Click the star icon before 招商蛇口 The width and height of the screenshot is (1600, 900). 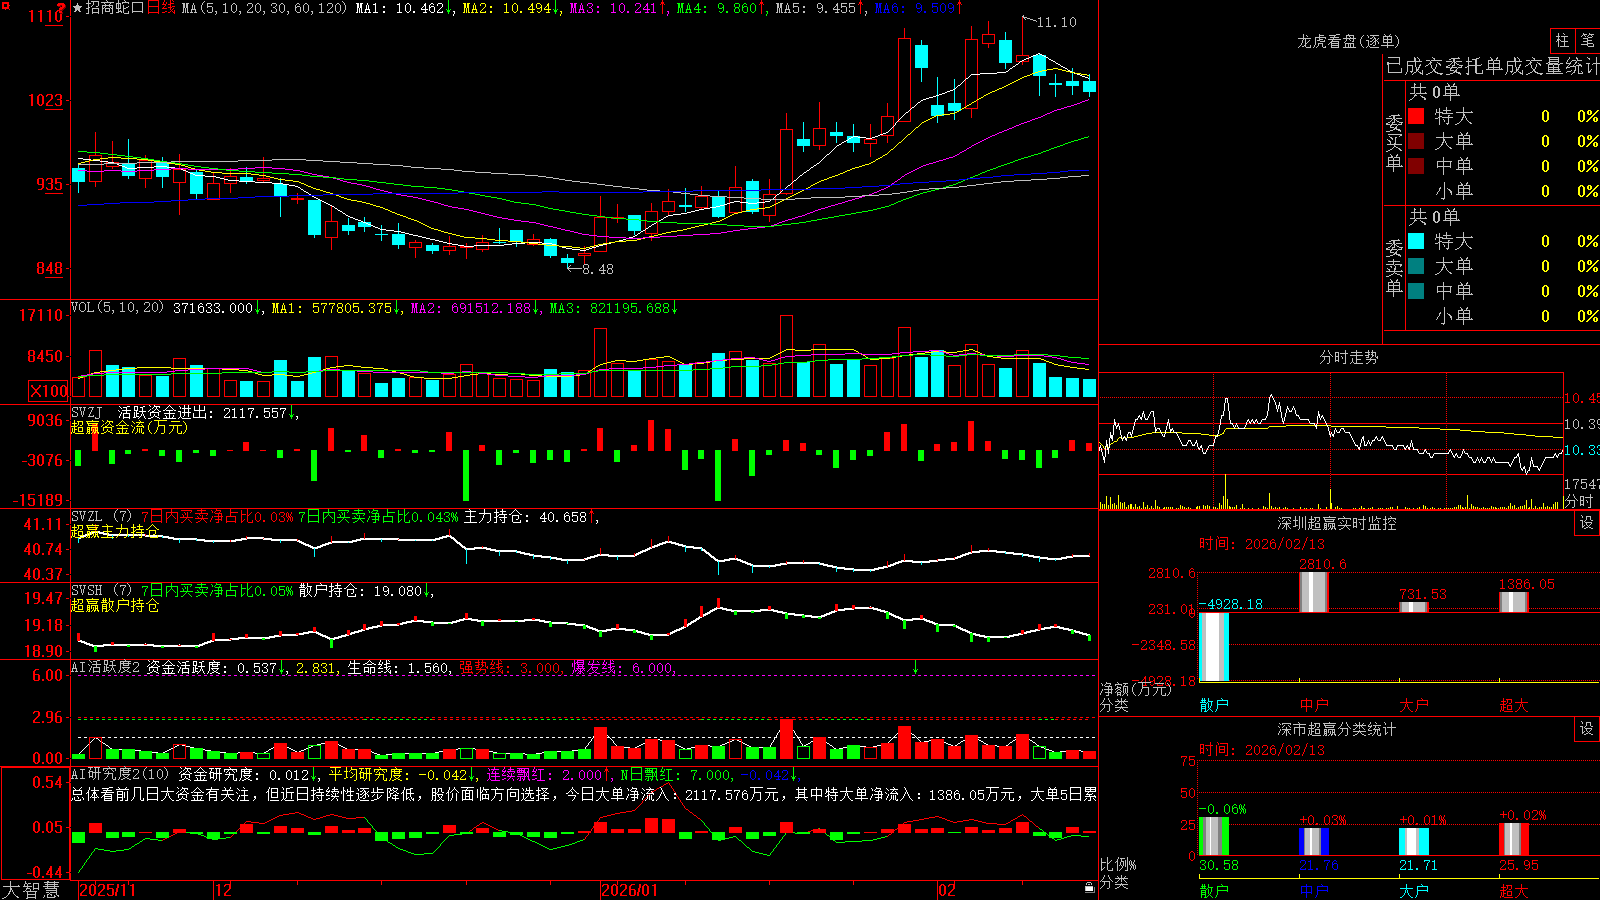(77, 8)
